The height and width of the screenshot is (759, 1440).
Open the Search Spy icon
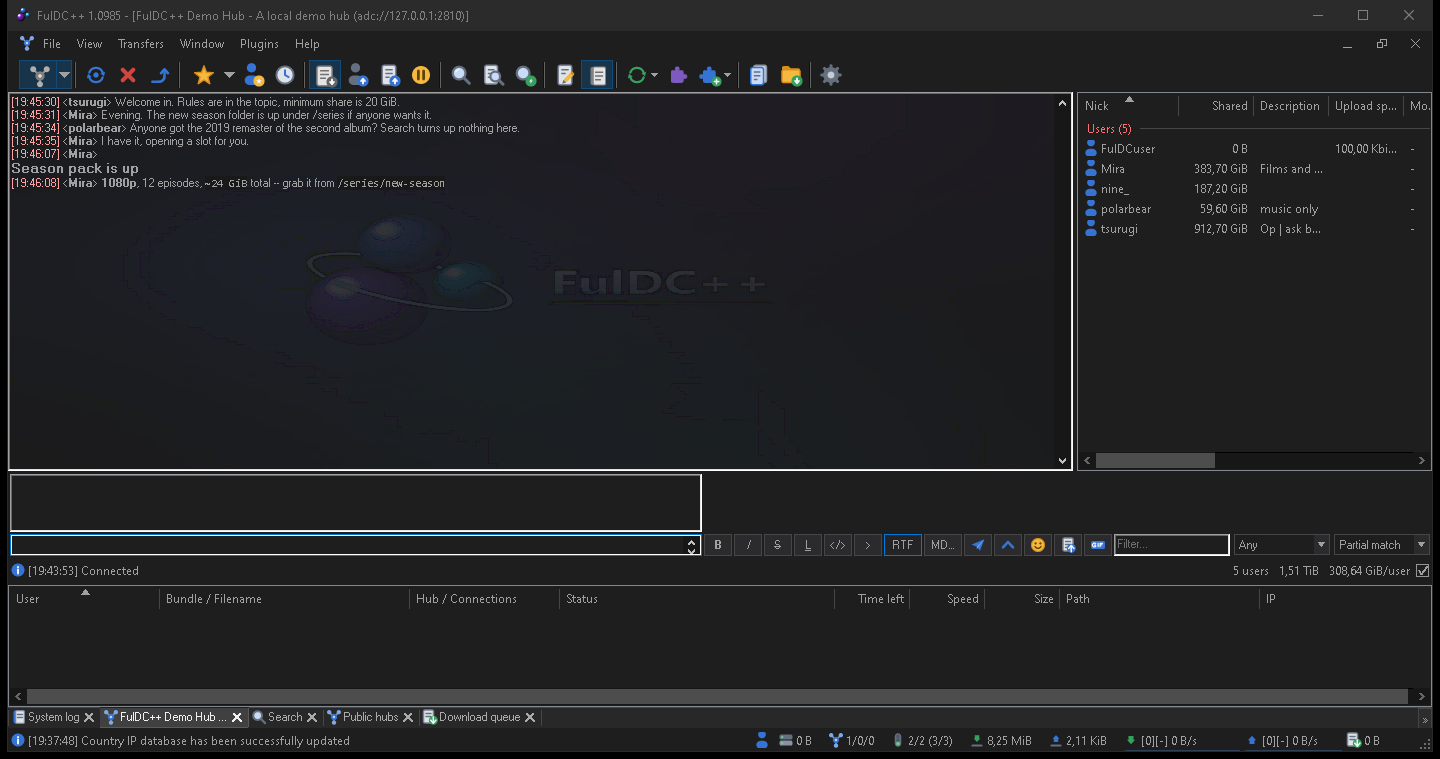(x=525, y=75)
